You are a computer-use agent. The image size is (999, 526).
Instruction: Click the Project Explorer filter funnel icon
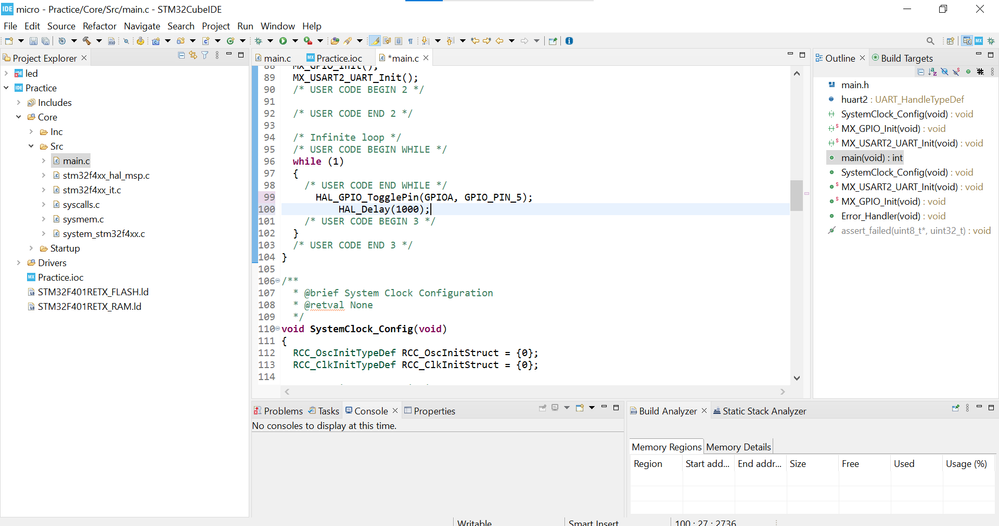(205, 55)
